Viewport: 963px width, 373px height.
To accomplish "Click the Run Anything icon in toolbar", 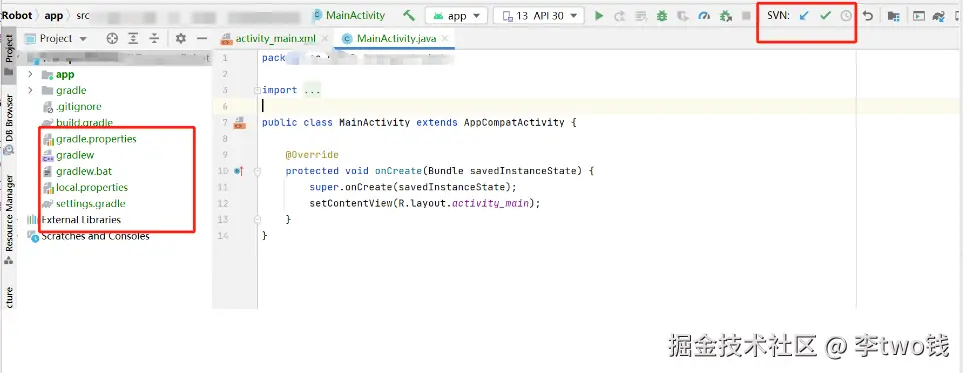I will point(918,16).
